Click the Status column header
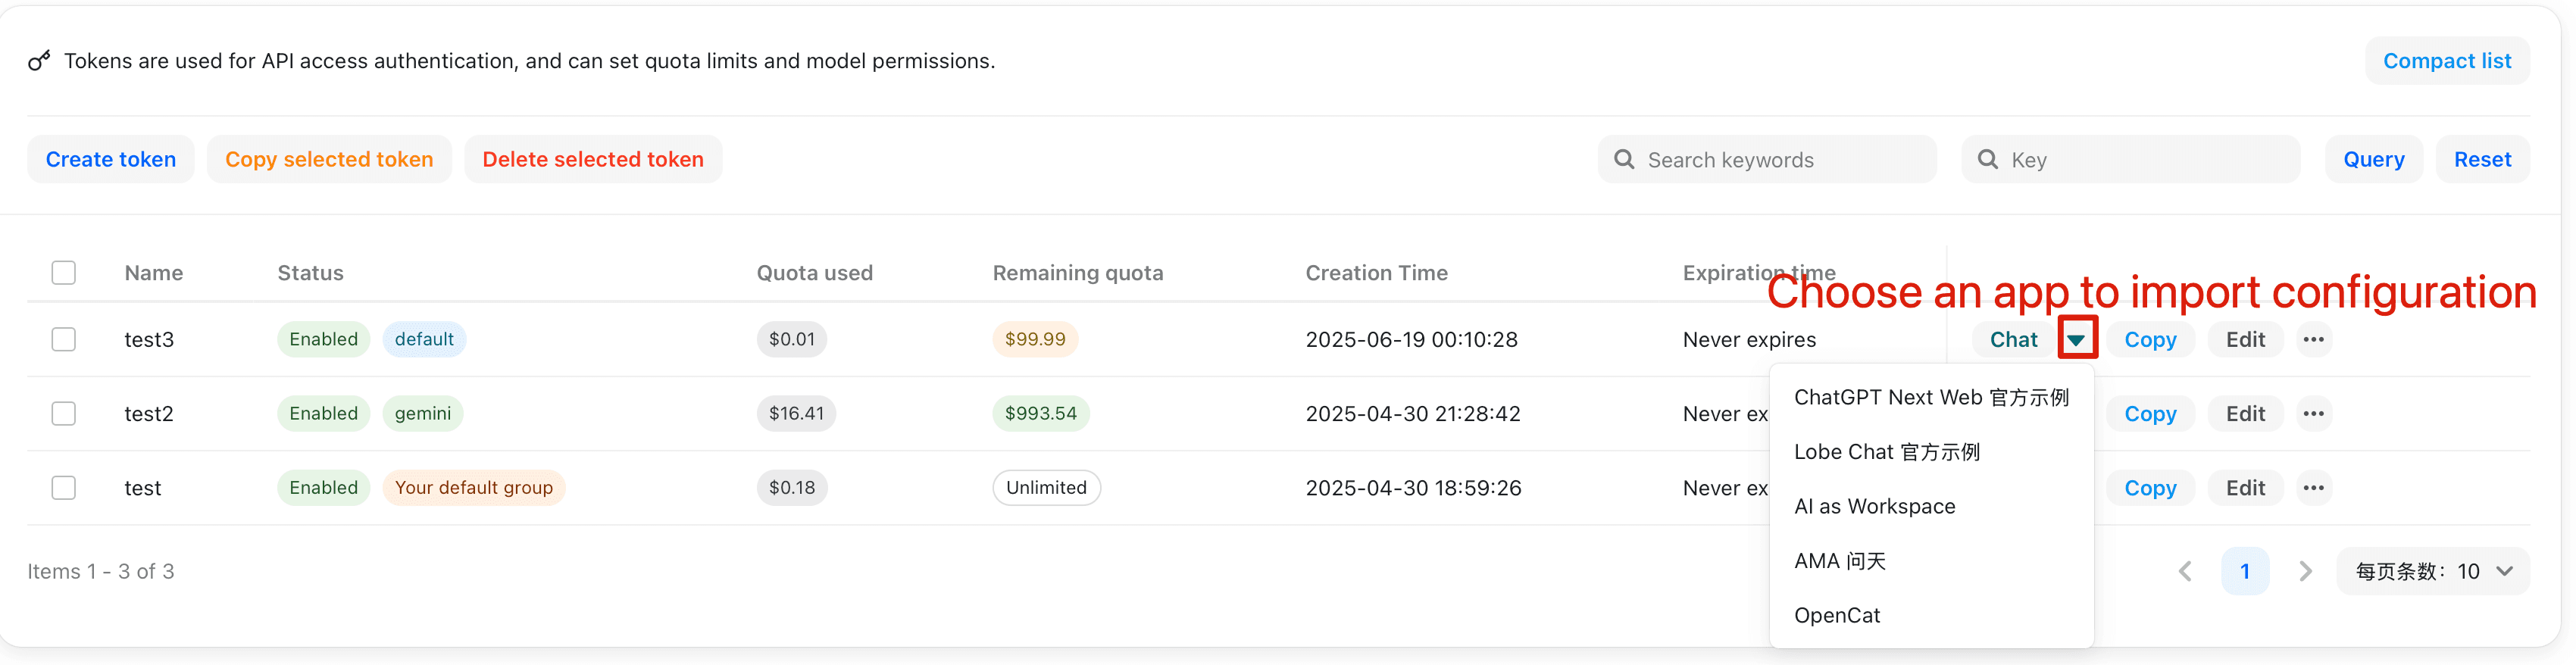Screen dimensions: 2576x665 (x=310, y=273)
